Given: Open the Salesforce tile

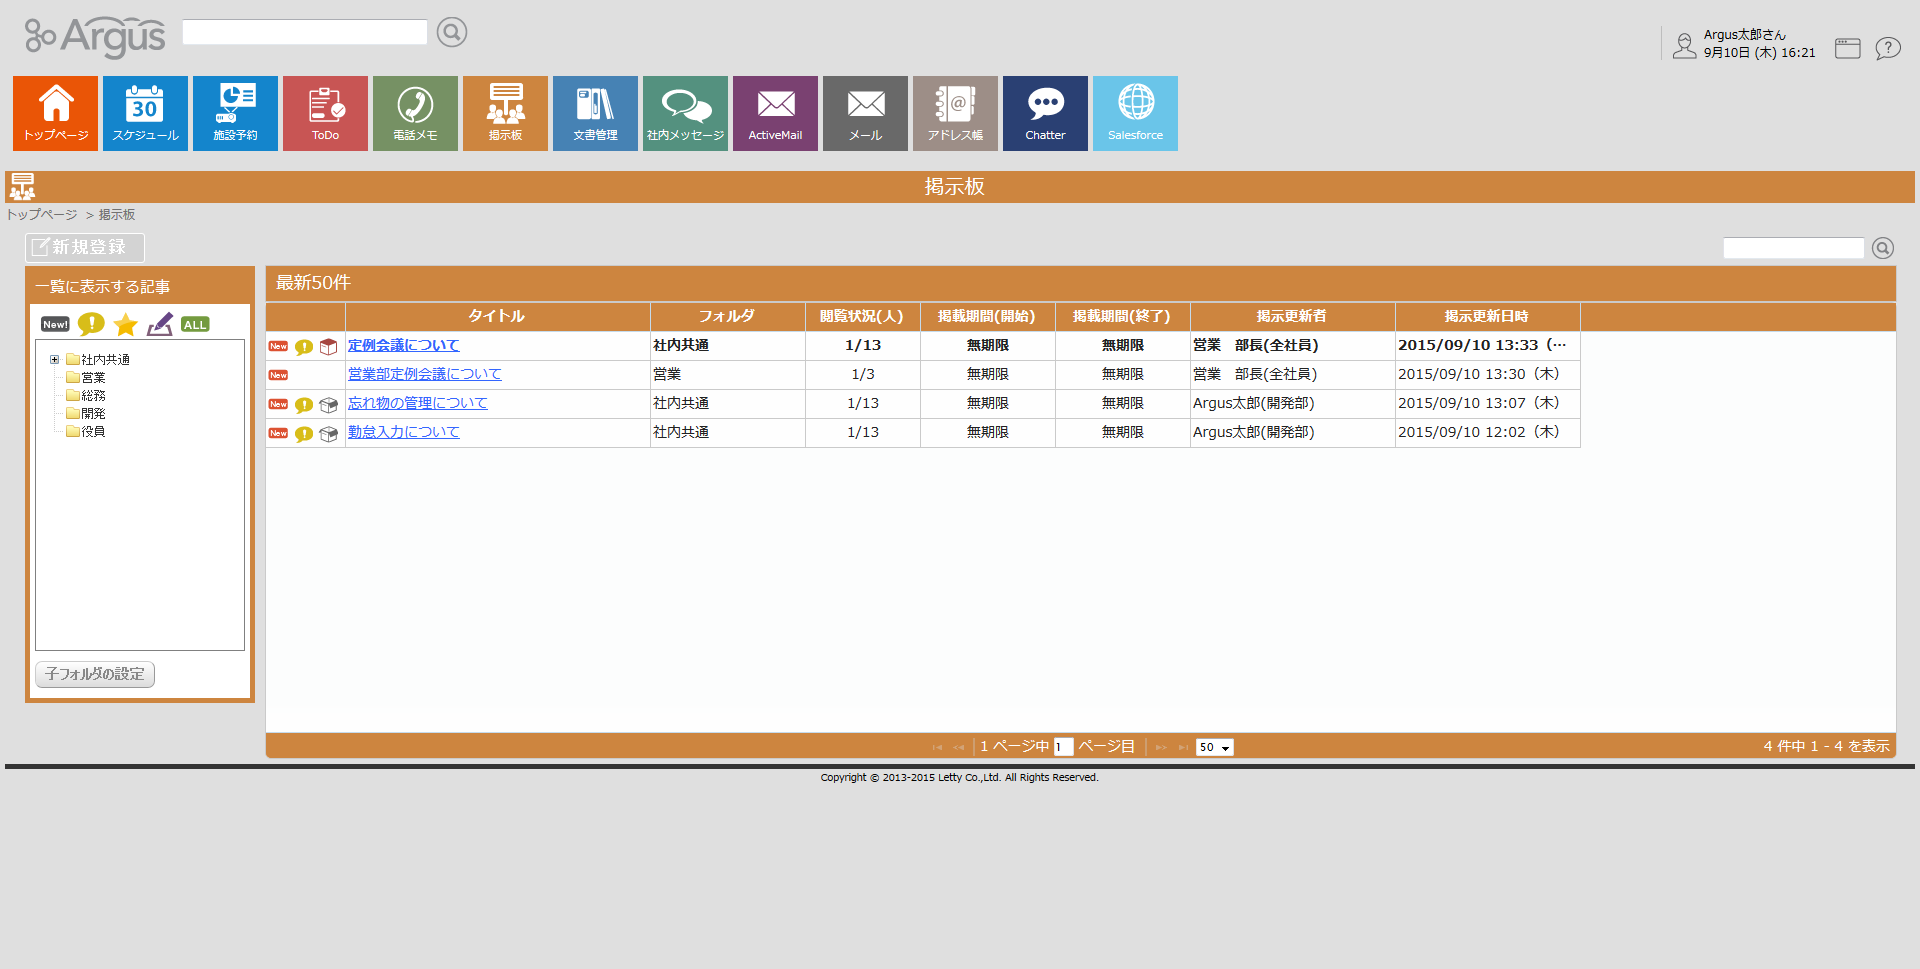Looking at the screenshot, I should (1135, 113).
